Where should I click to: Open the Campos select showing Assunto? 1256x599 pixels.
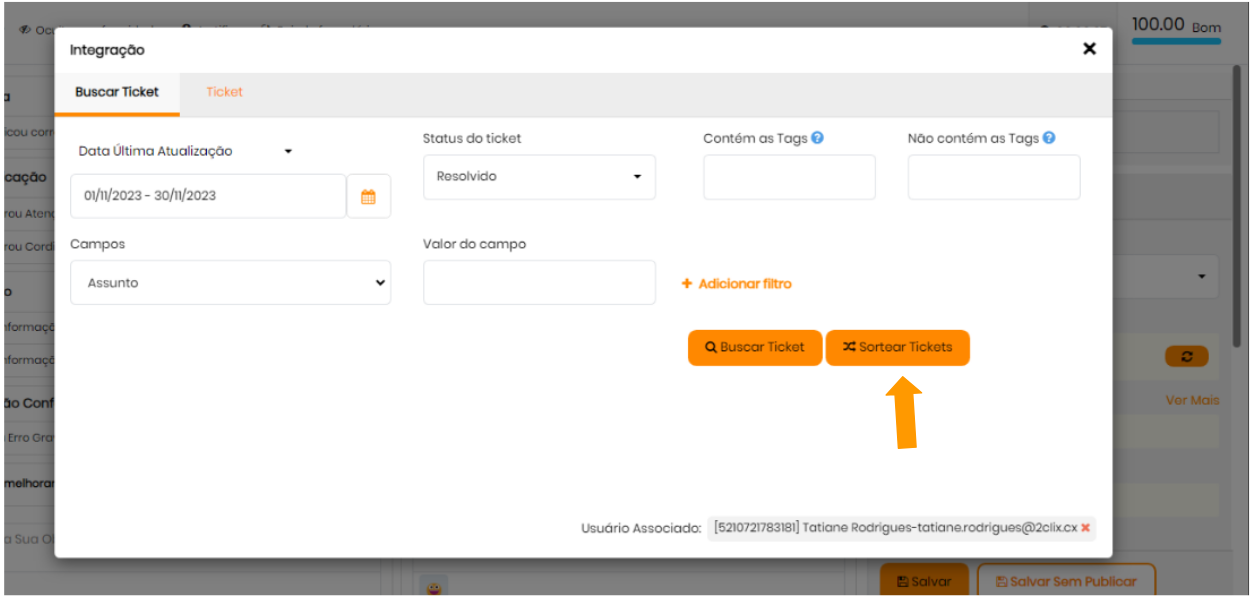(x=230, y=283)
